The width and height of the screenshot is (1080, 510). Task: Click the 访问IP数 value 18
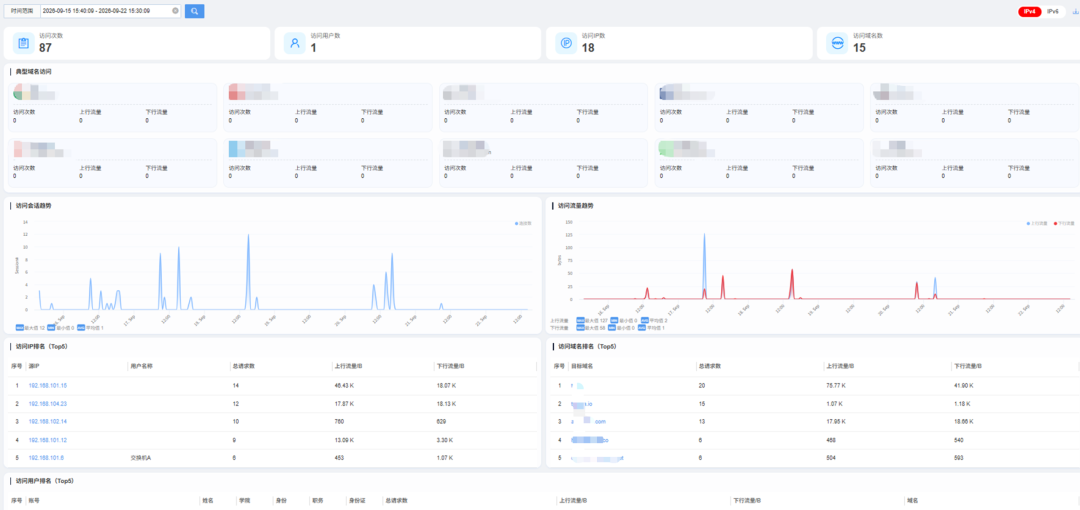point(588,48)
